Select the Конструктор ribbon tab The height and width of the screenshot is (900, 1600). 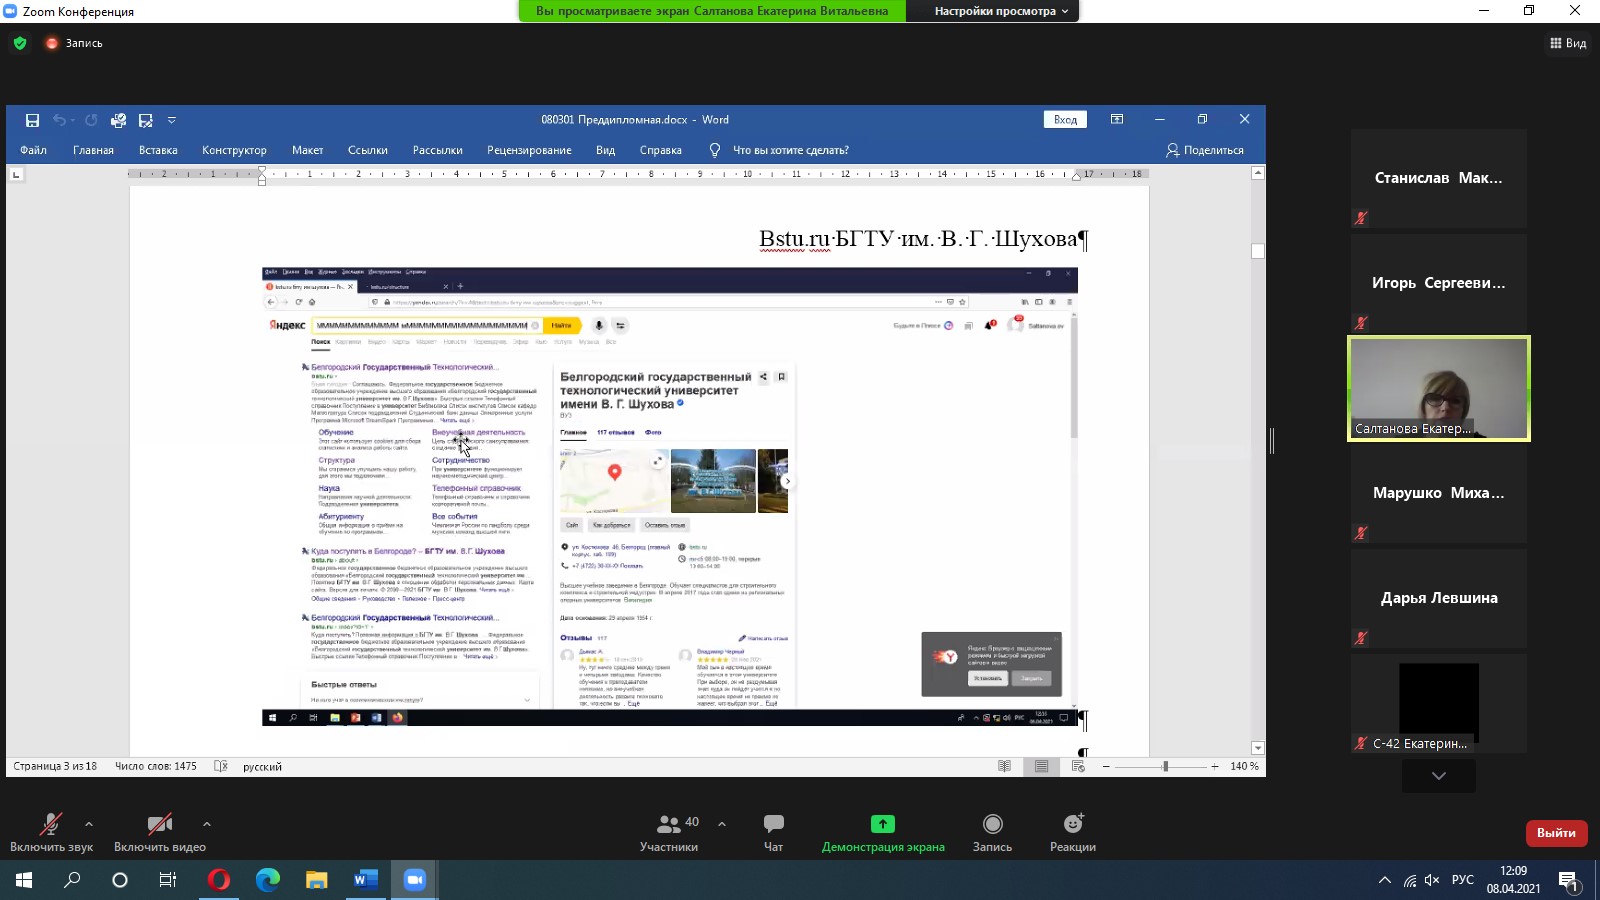tap(234, 150)
